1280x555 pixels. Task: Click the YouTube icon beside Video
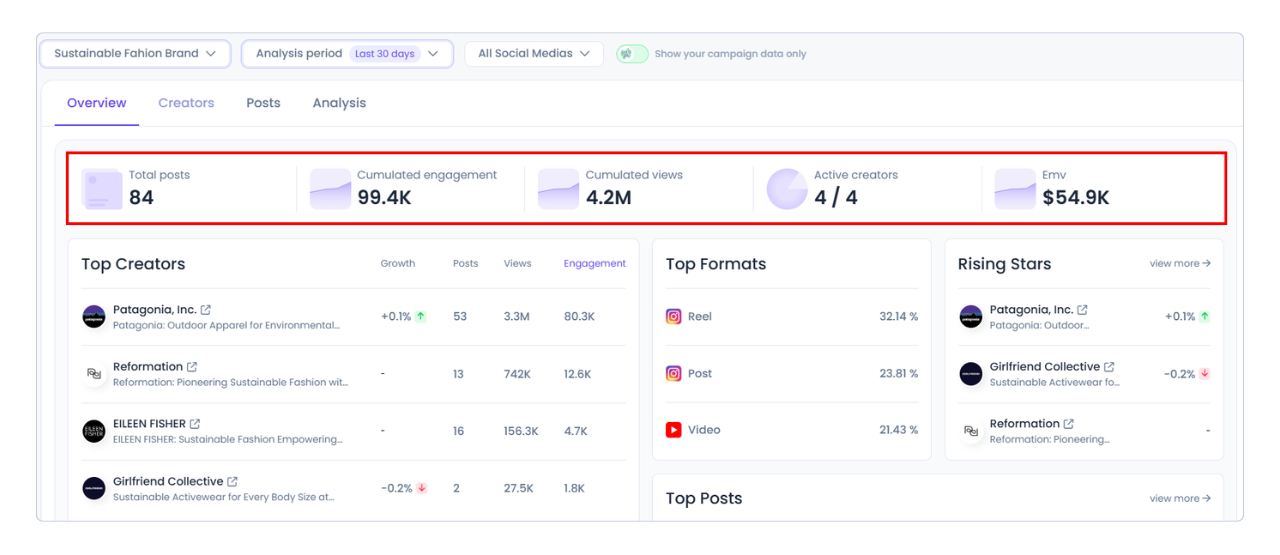pos(674,430)
